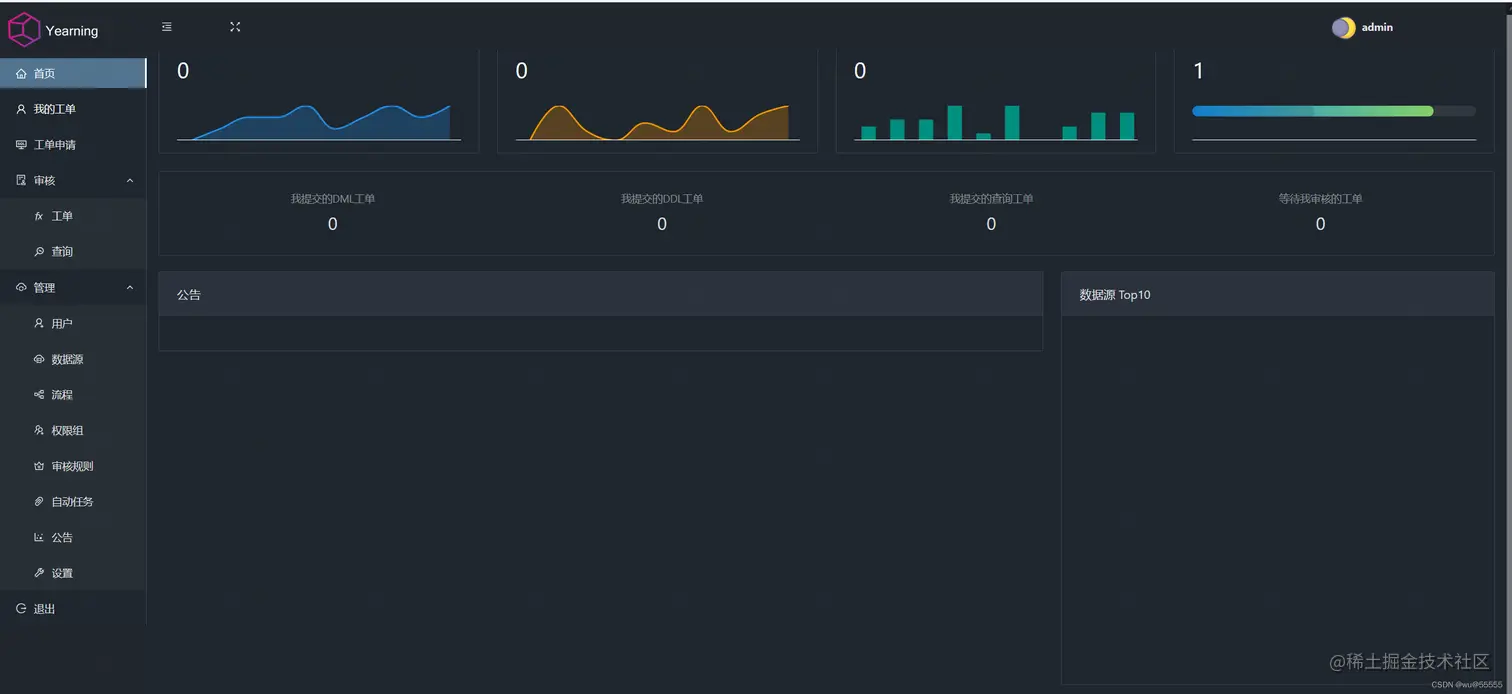Click the 我提交的DML工单 statistic
This screenshot has width=1512, height=694.
pyautogui.click(x=333, y=212)
